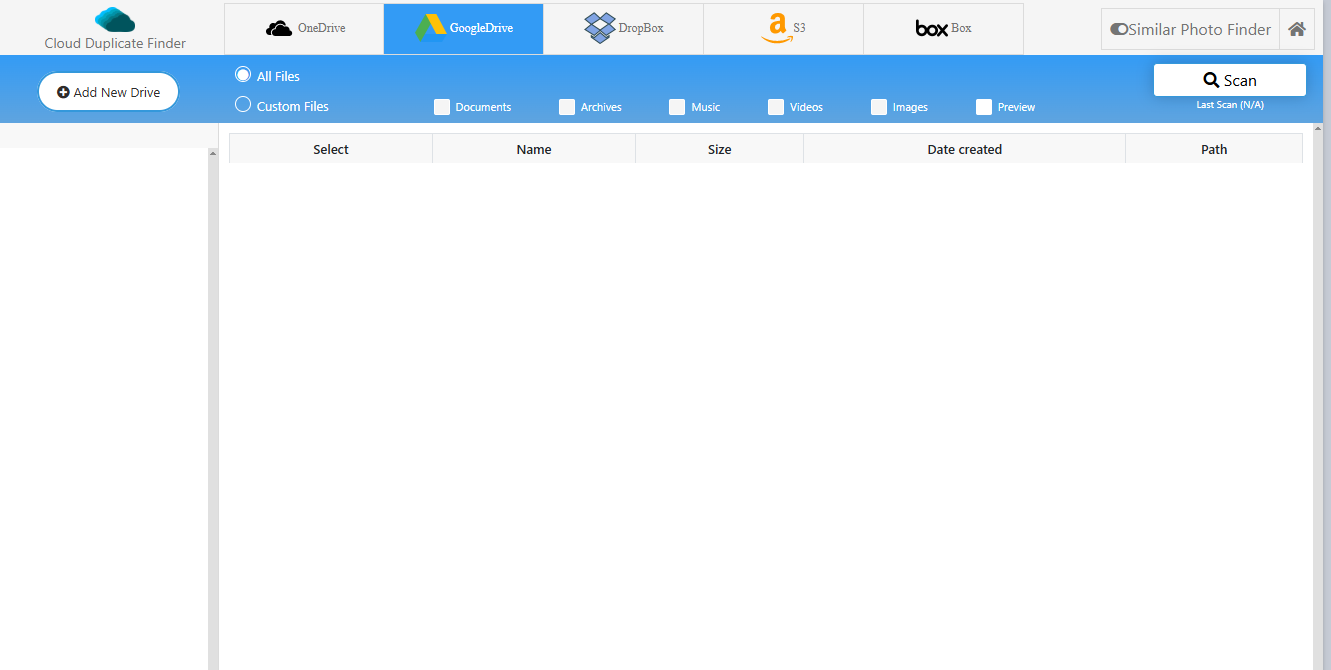
Task: Open the Amazon S3 tab
Action: click(783, 29)
